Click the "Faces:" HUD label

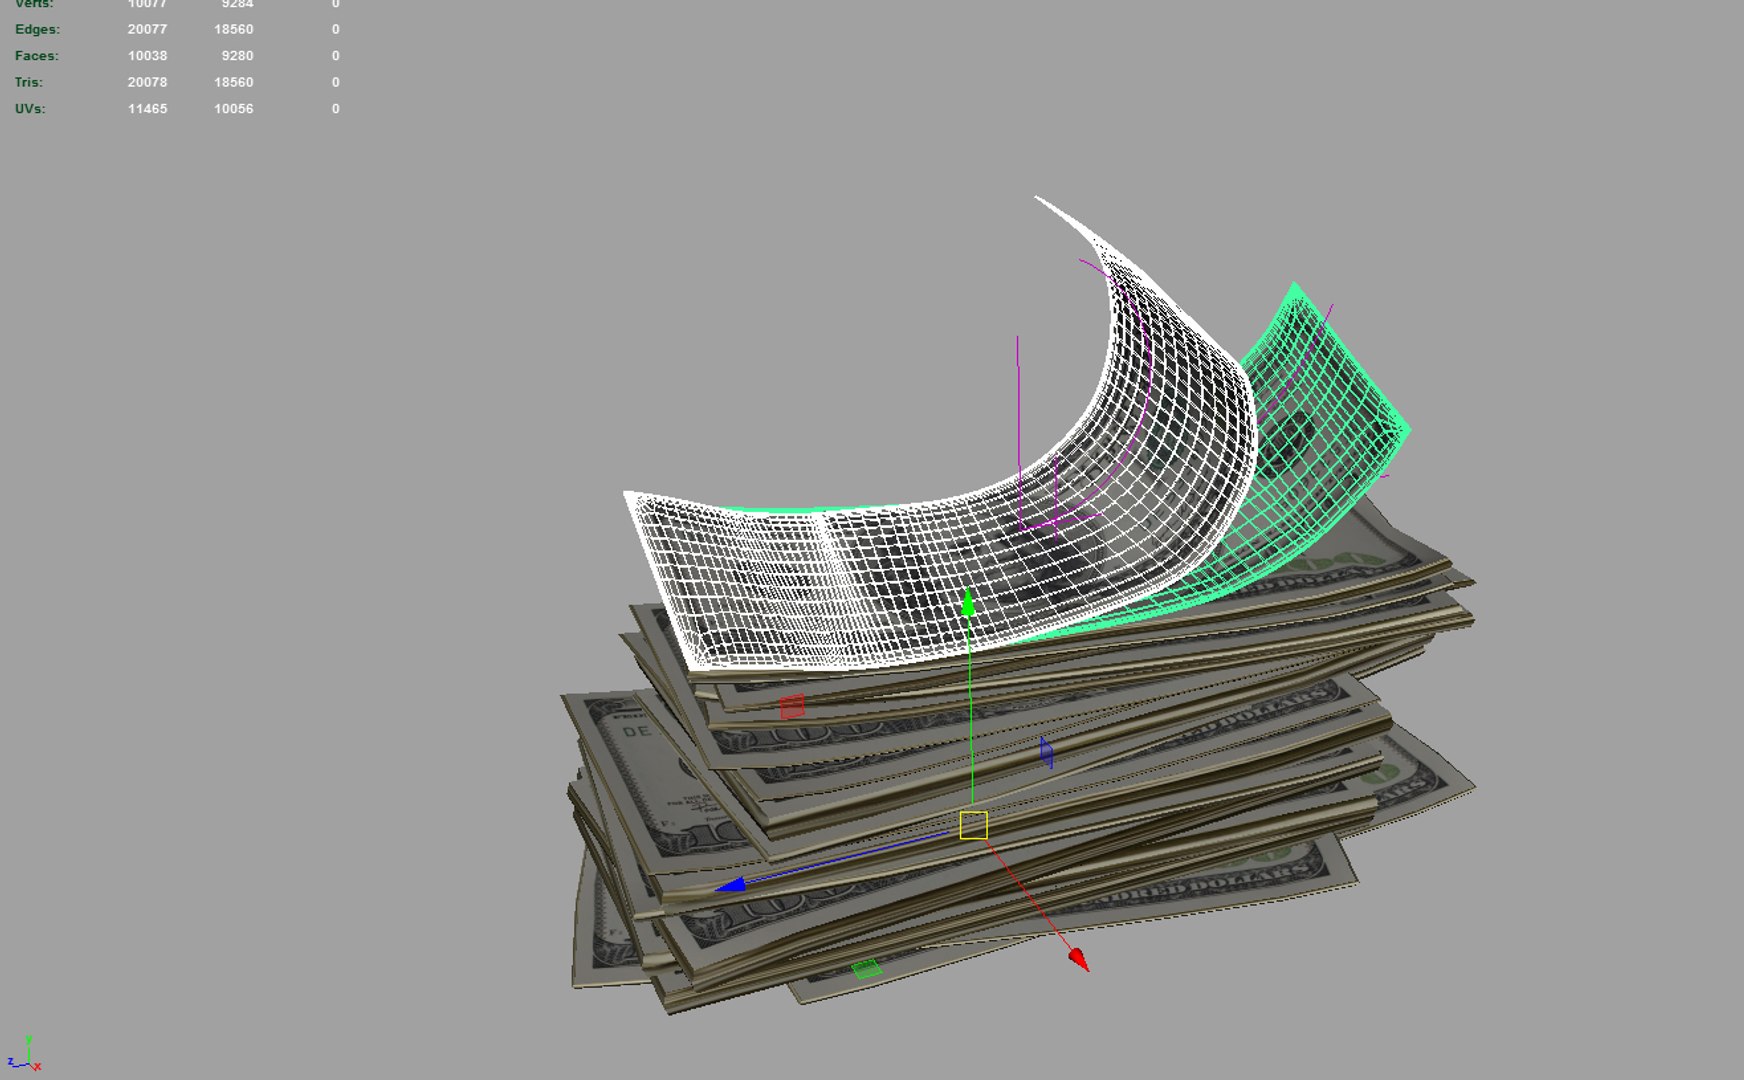[x=37, y=56]
